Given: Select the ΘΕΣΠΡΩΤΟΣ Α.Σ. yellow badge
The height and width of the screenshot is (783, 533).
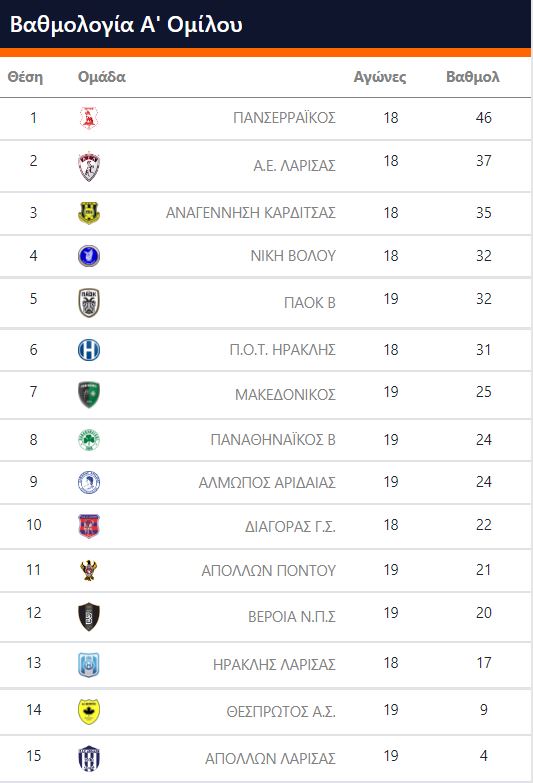Looking at the screenshot, I should [89, 711].
